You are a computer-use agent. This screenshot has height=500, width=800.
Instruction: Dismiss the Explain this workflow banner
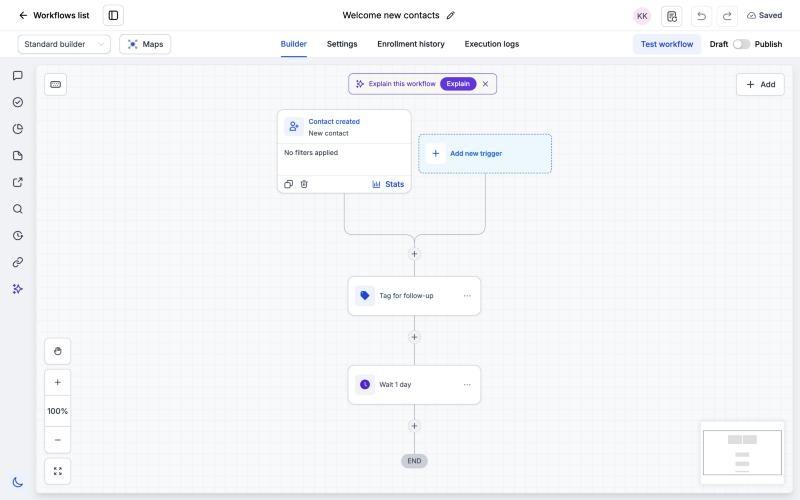pos(485,84)
